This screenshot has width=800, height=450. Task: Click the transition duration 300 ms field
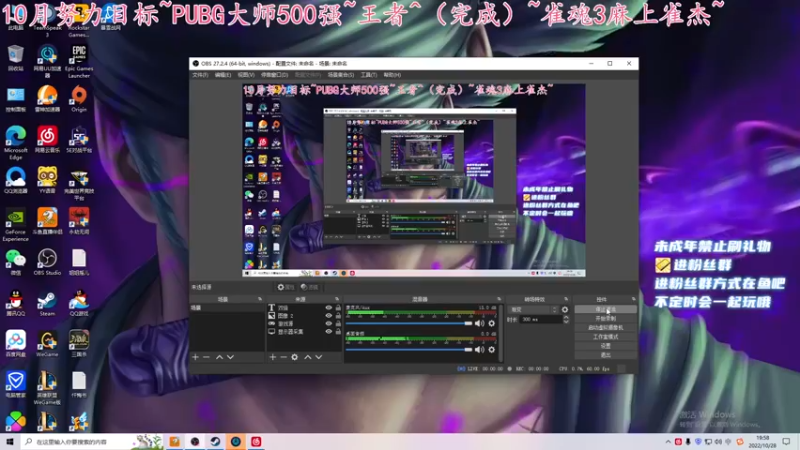[540, 319]
